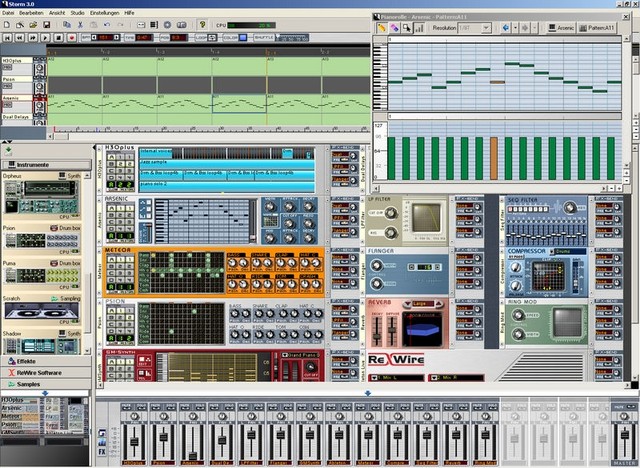Viewport: 640px width, 468px height.
Task: Click the Scratch sampling turntable thumbnail
Action: 42,311
